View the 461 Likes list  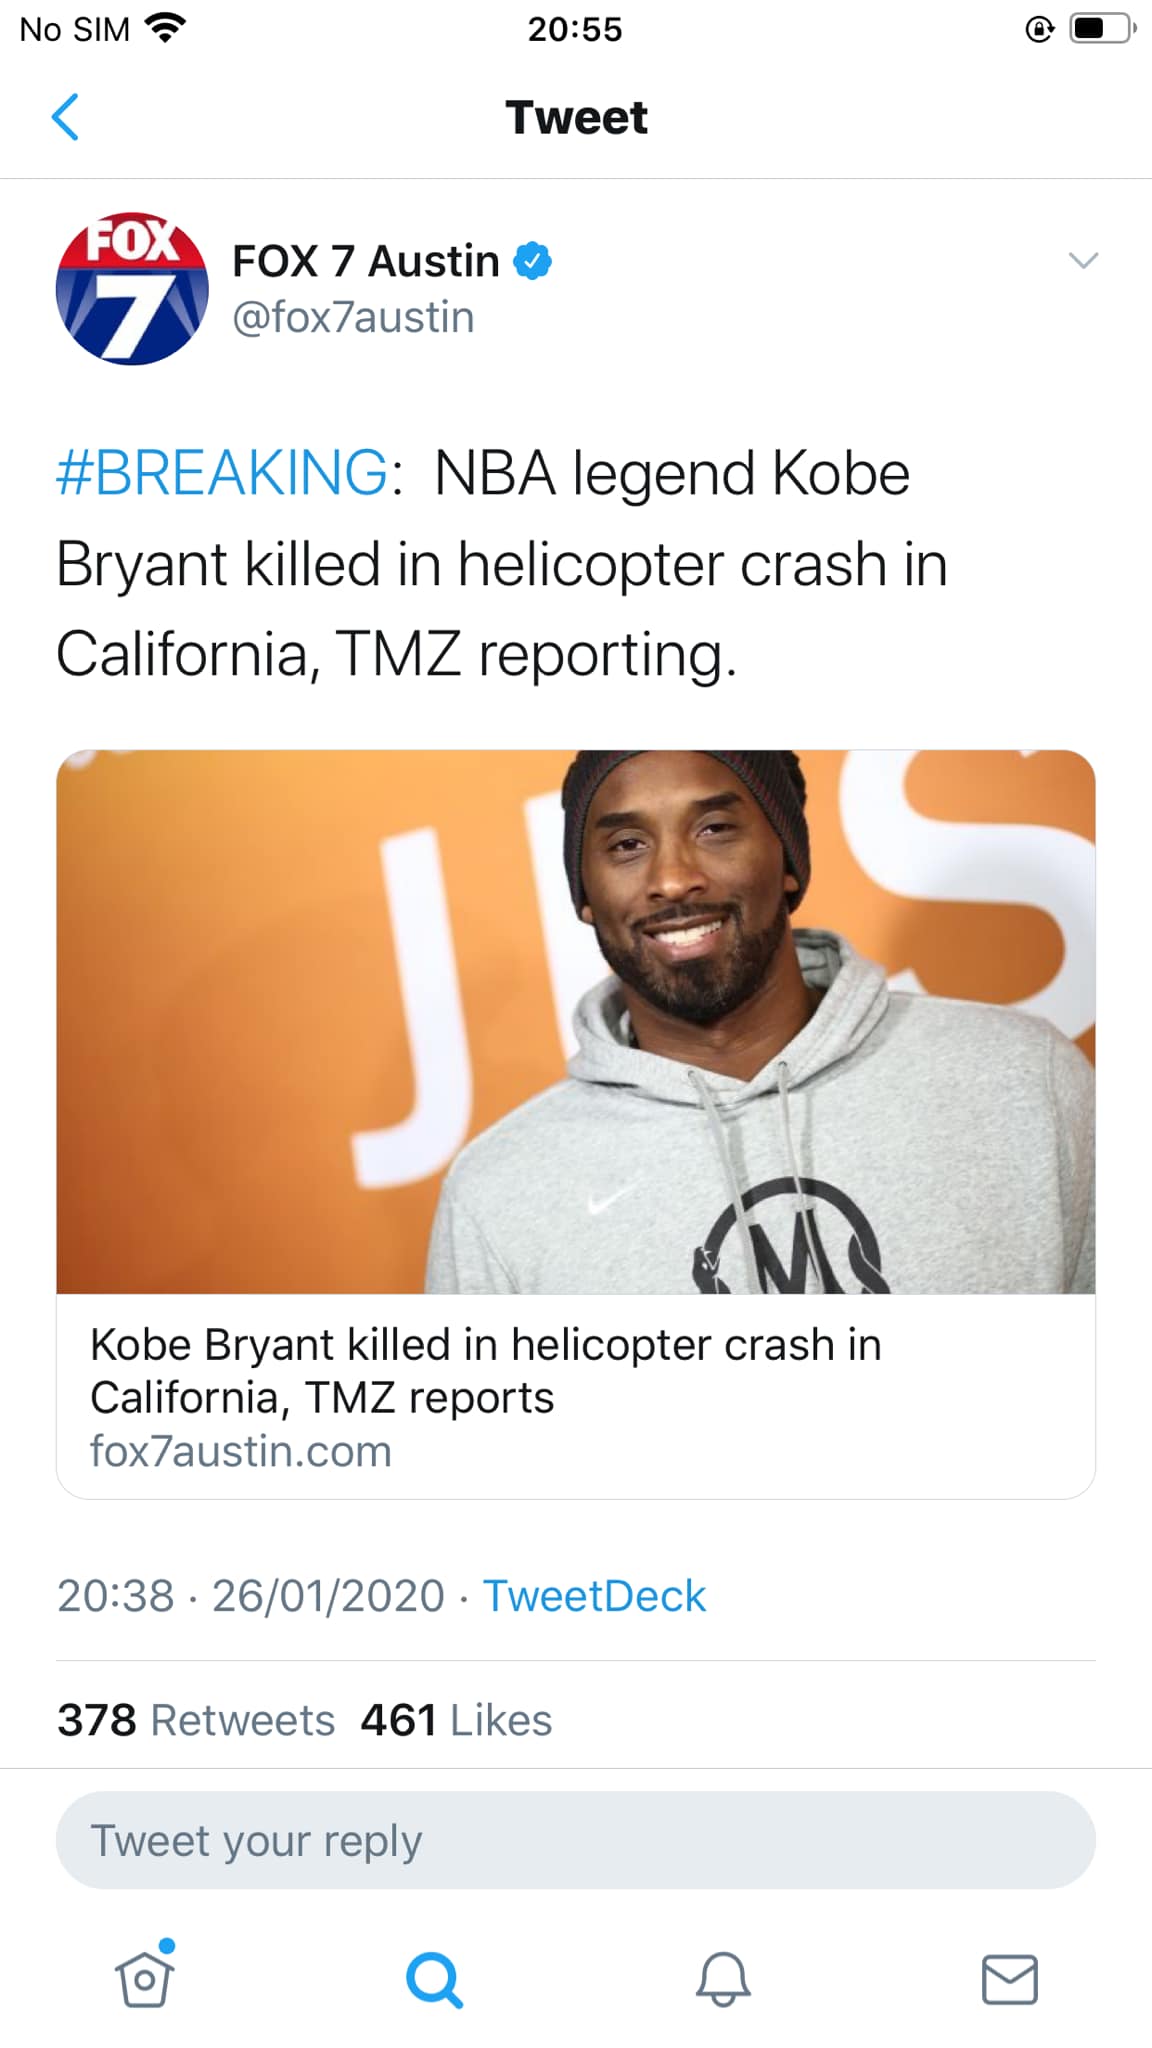click(456, 1720)
